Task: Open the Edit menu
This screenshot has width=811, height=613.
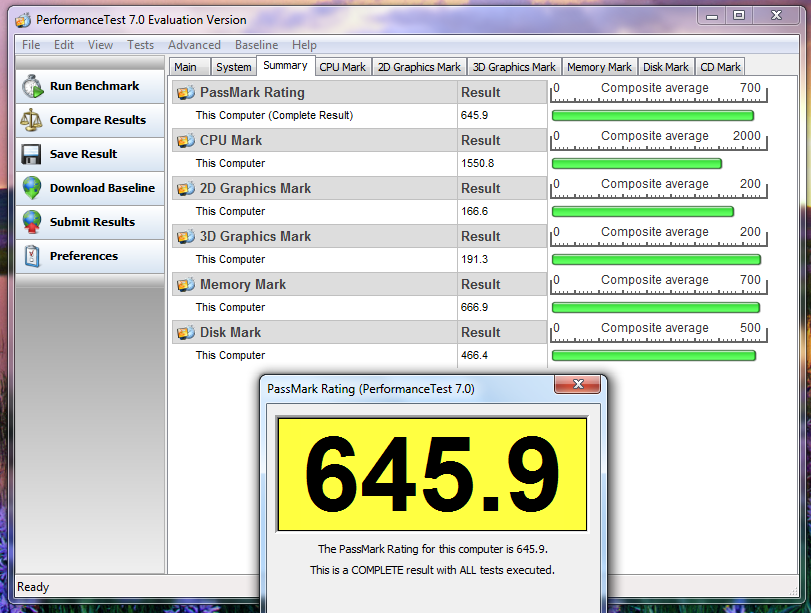Action: [x=64, y=45]
